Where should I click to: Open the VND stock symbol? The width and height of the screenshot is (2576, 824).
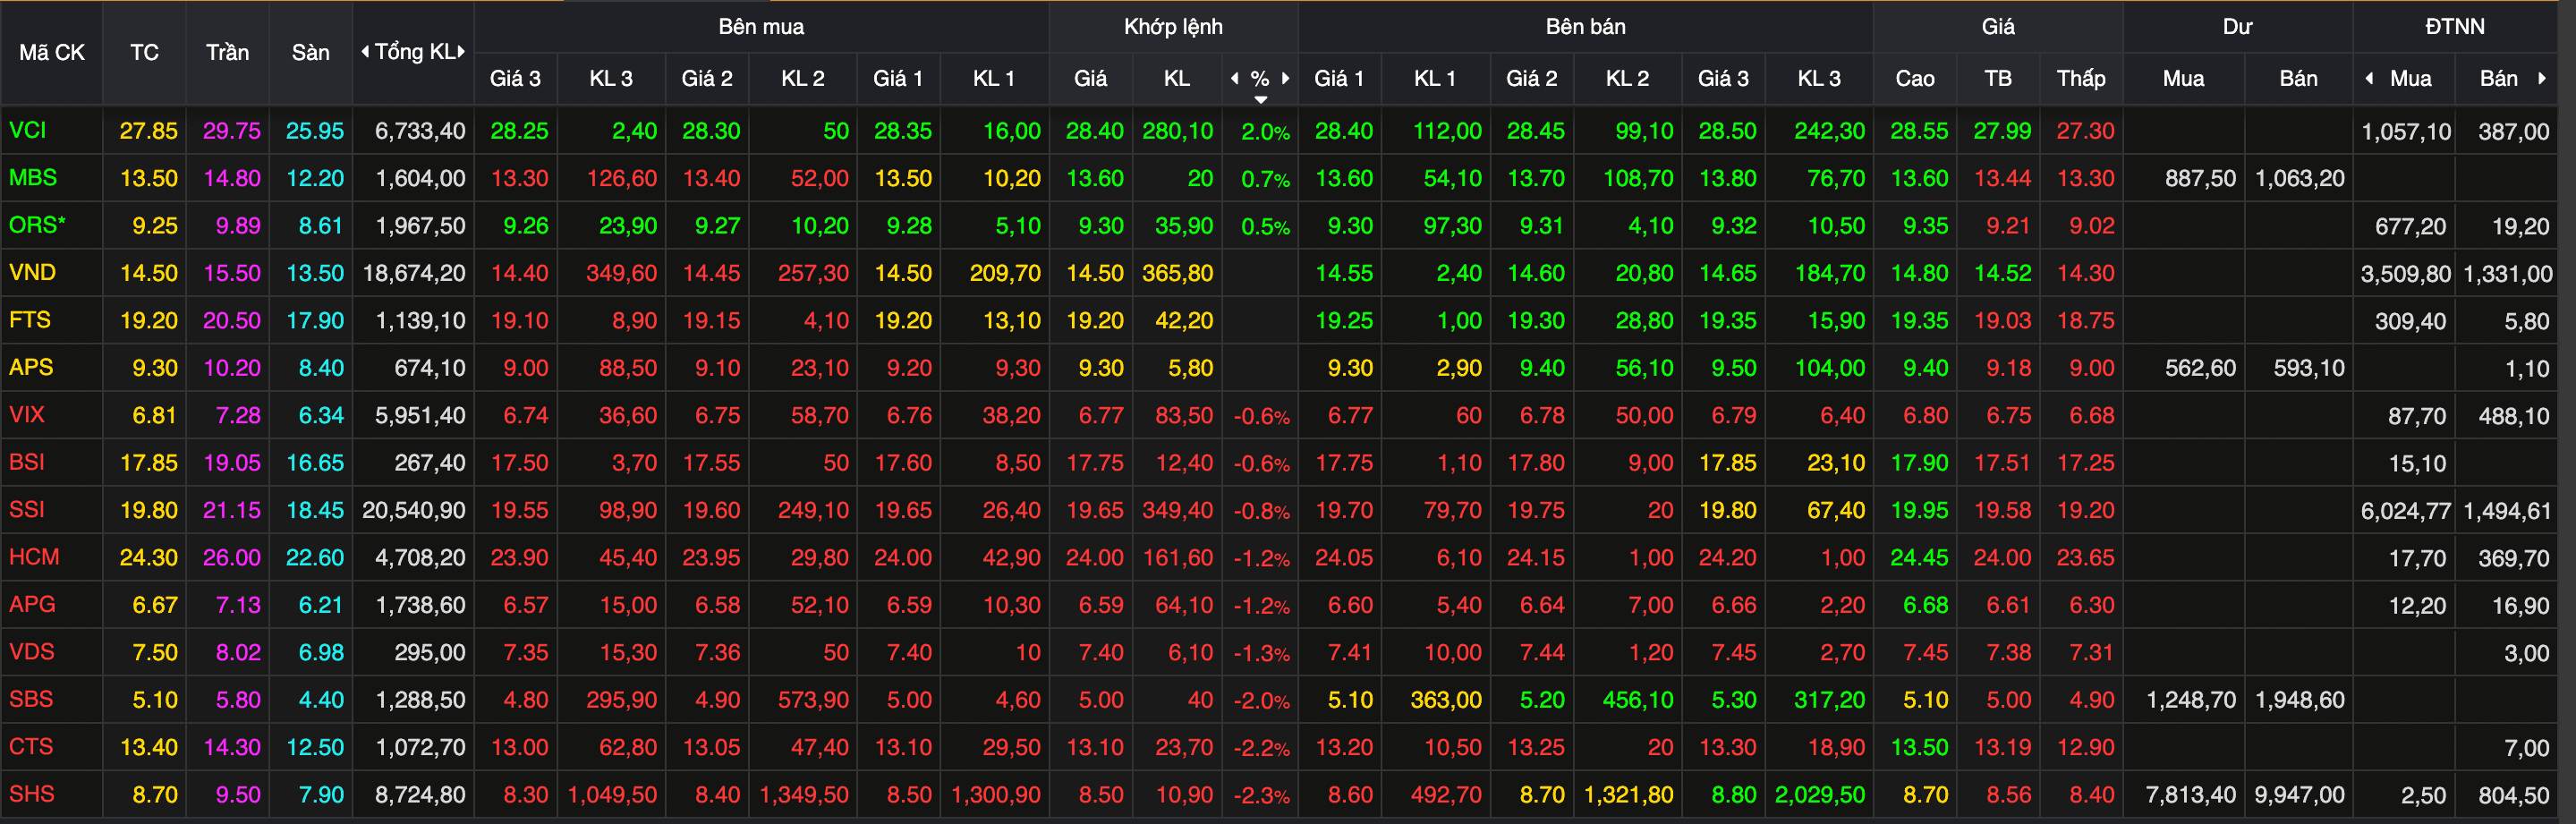[x=32, y=272]
